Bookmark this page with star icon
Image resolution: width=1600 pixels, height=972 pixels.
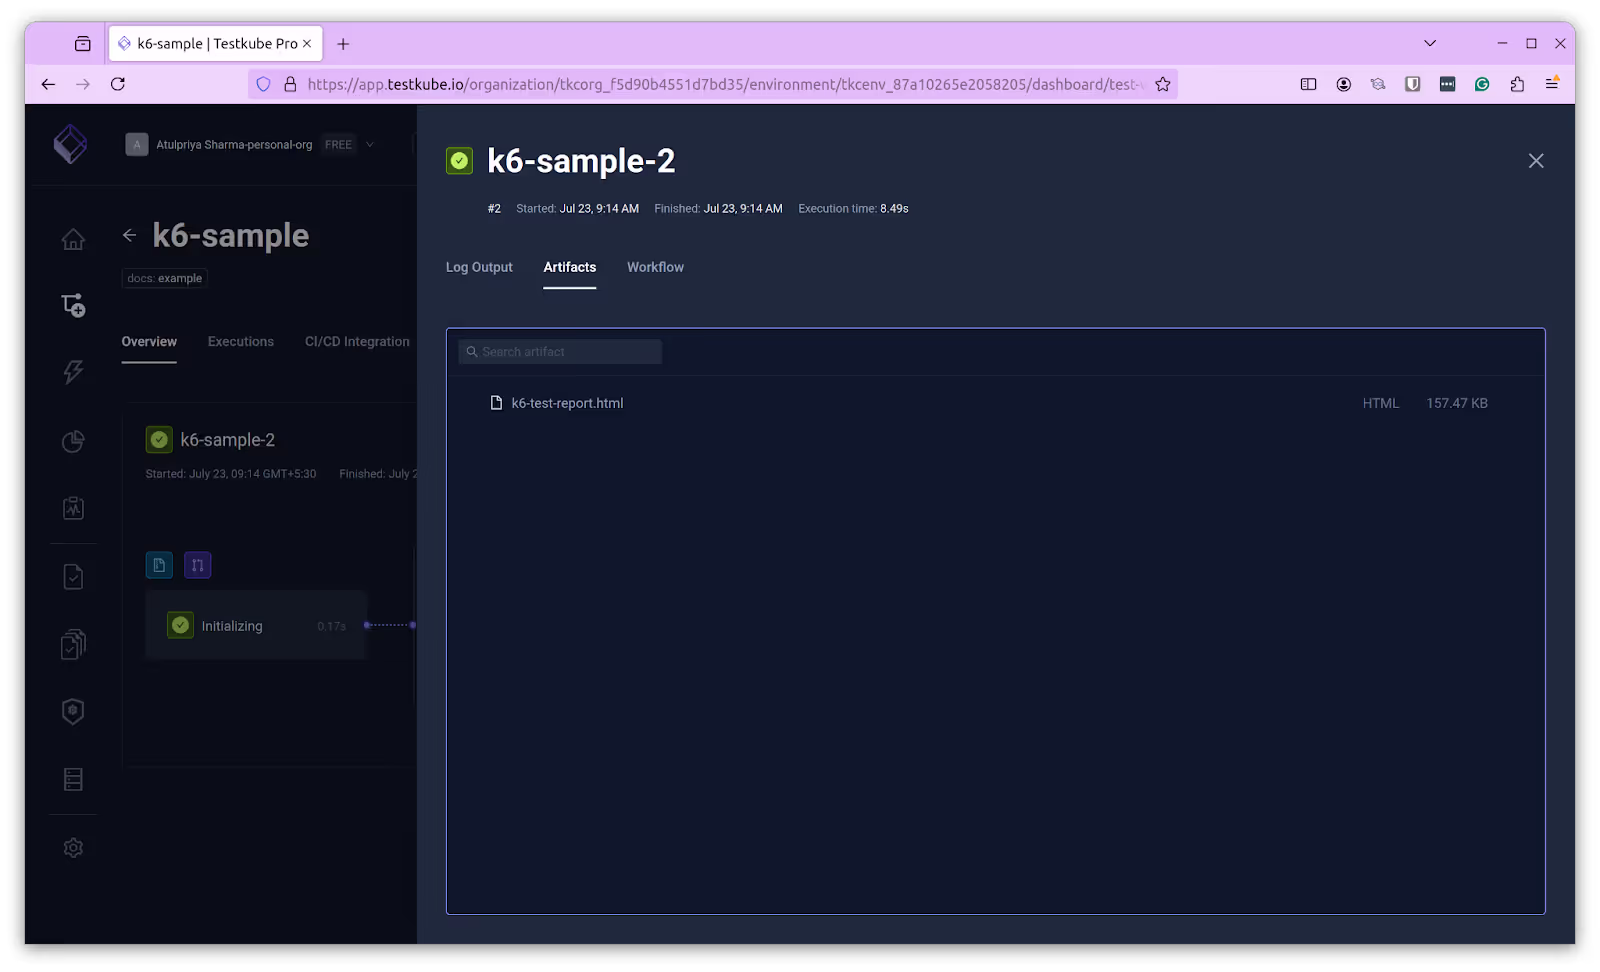(x=1162, y=84)
